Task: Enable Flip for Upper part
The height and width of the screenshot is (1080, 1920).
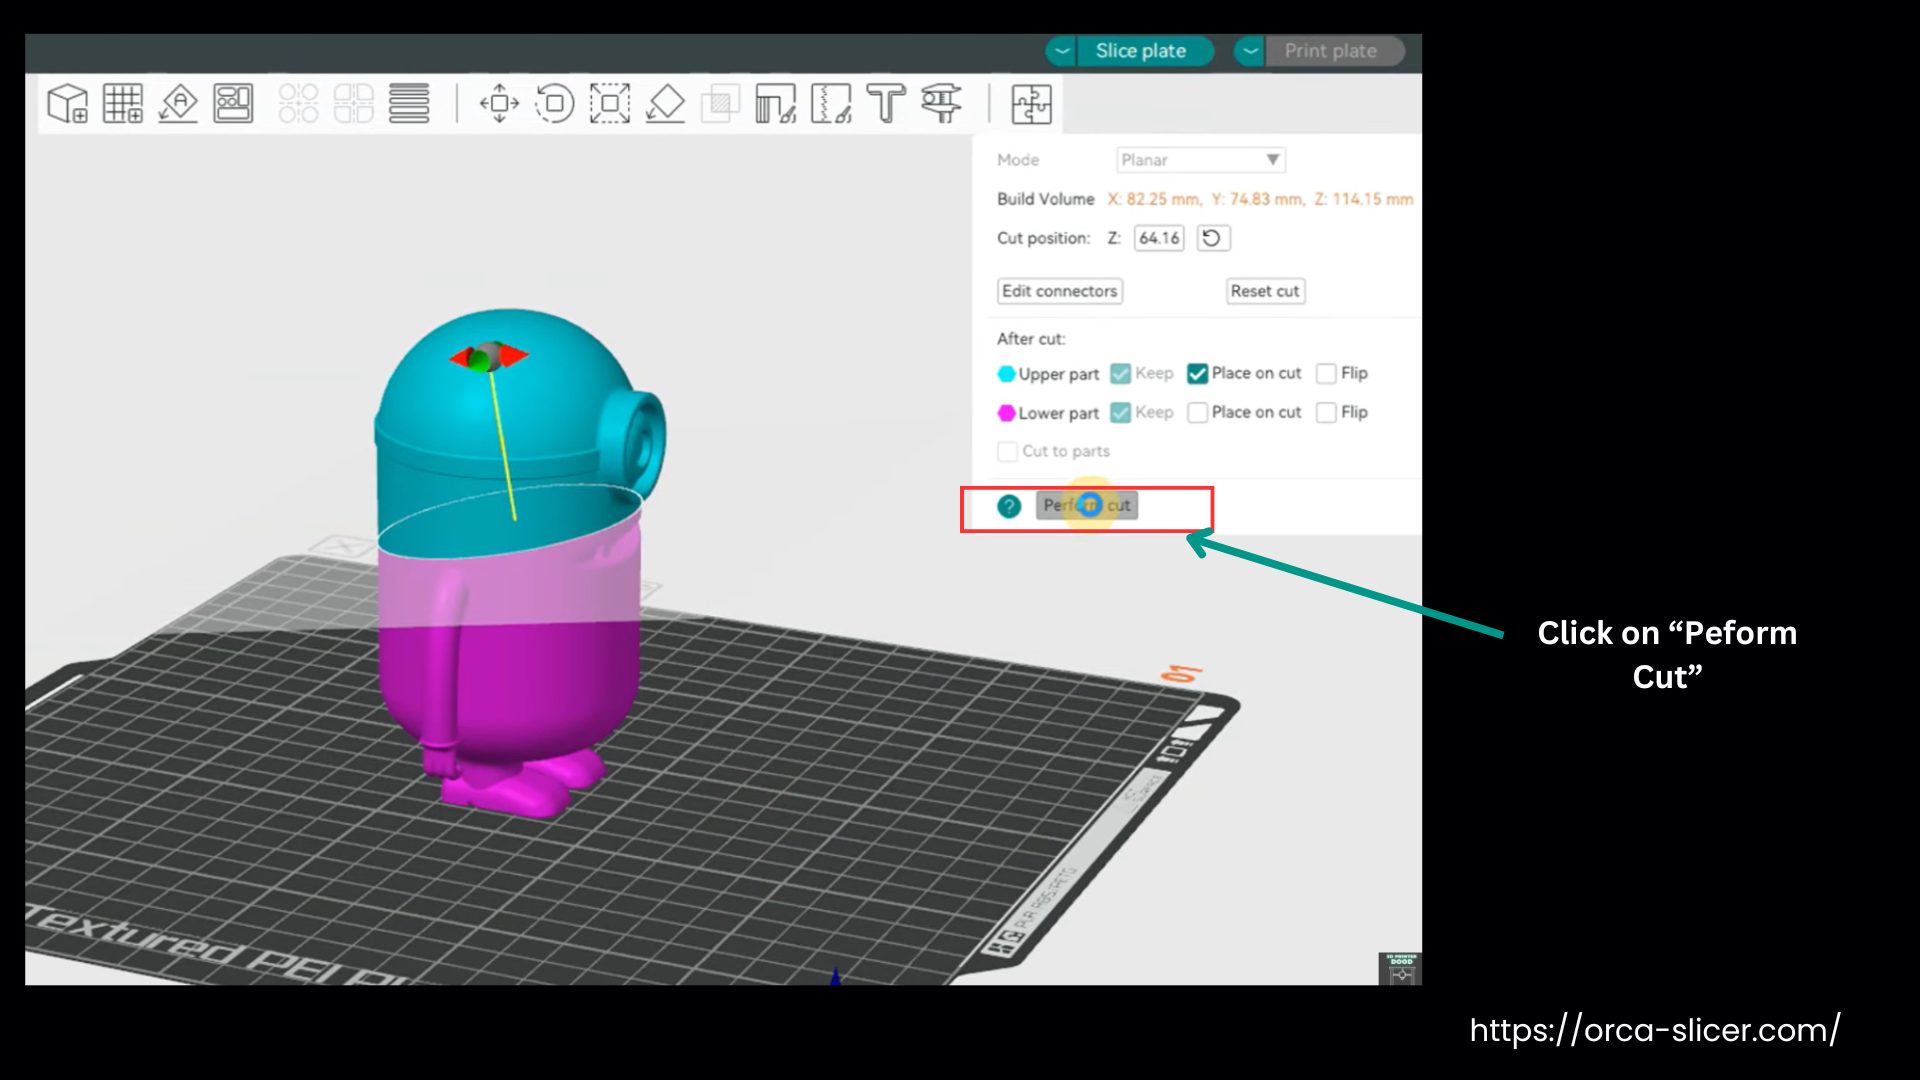Action: click(x=1326, y=373)
